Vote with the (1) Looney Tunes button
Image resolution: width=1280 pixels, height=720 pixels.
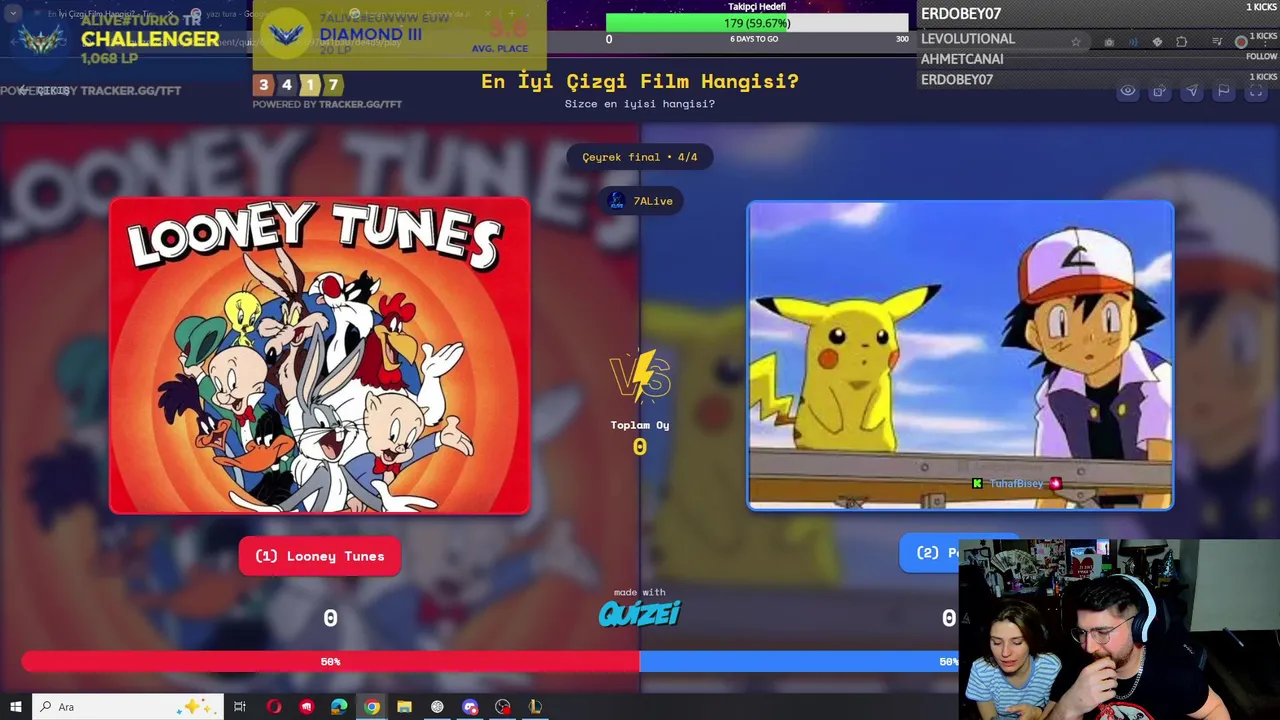pos(320,556)
